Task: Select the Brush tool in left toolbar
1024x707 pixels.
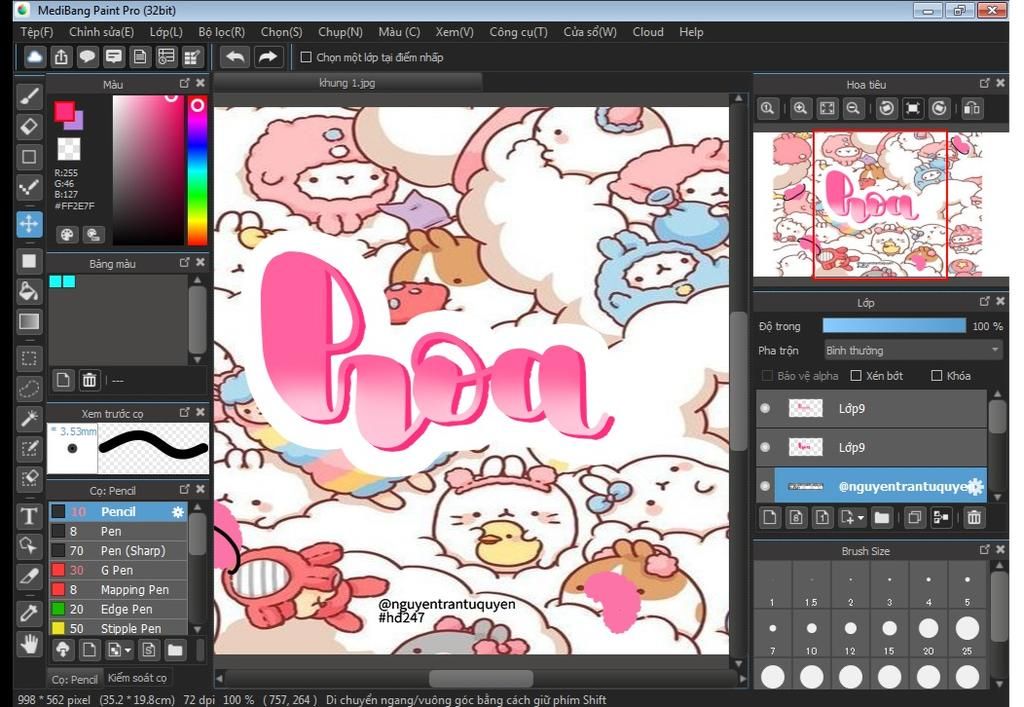Action: 29,97
